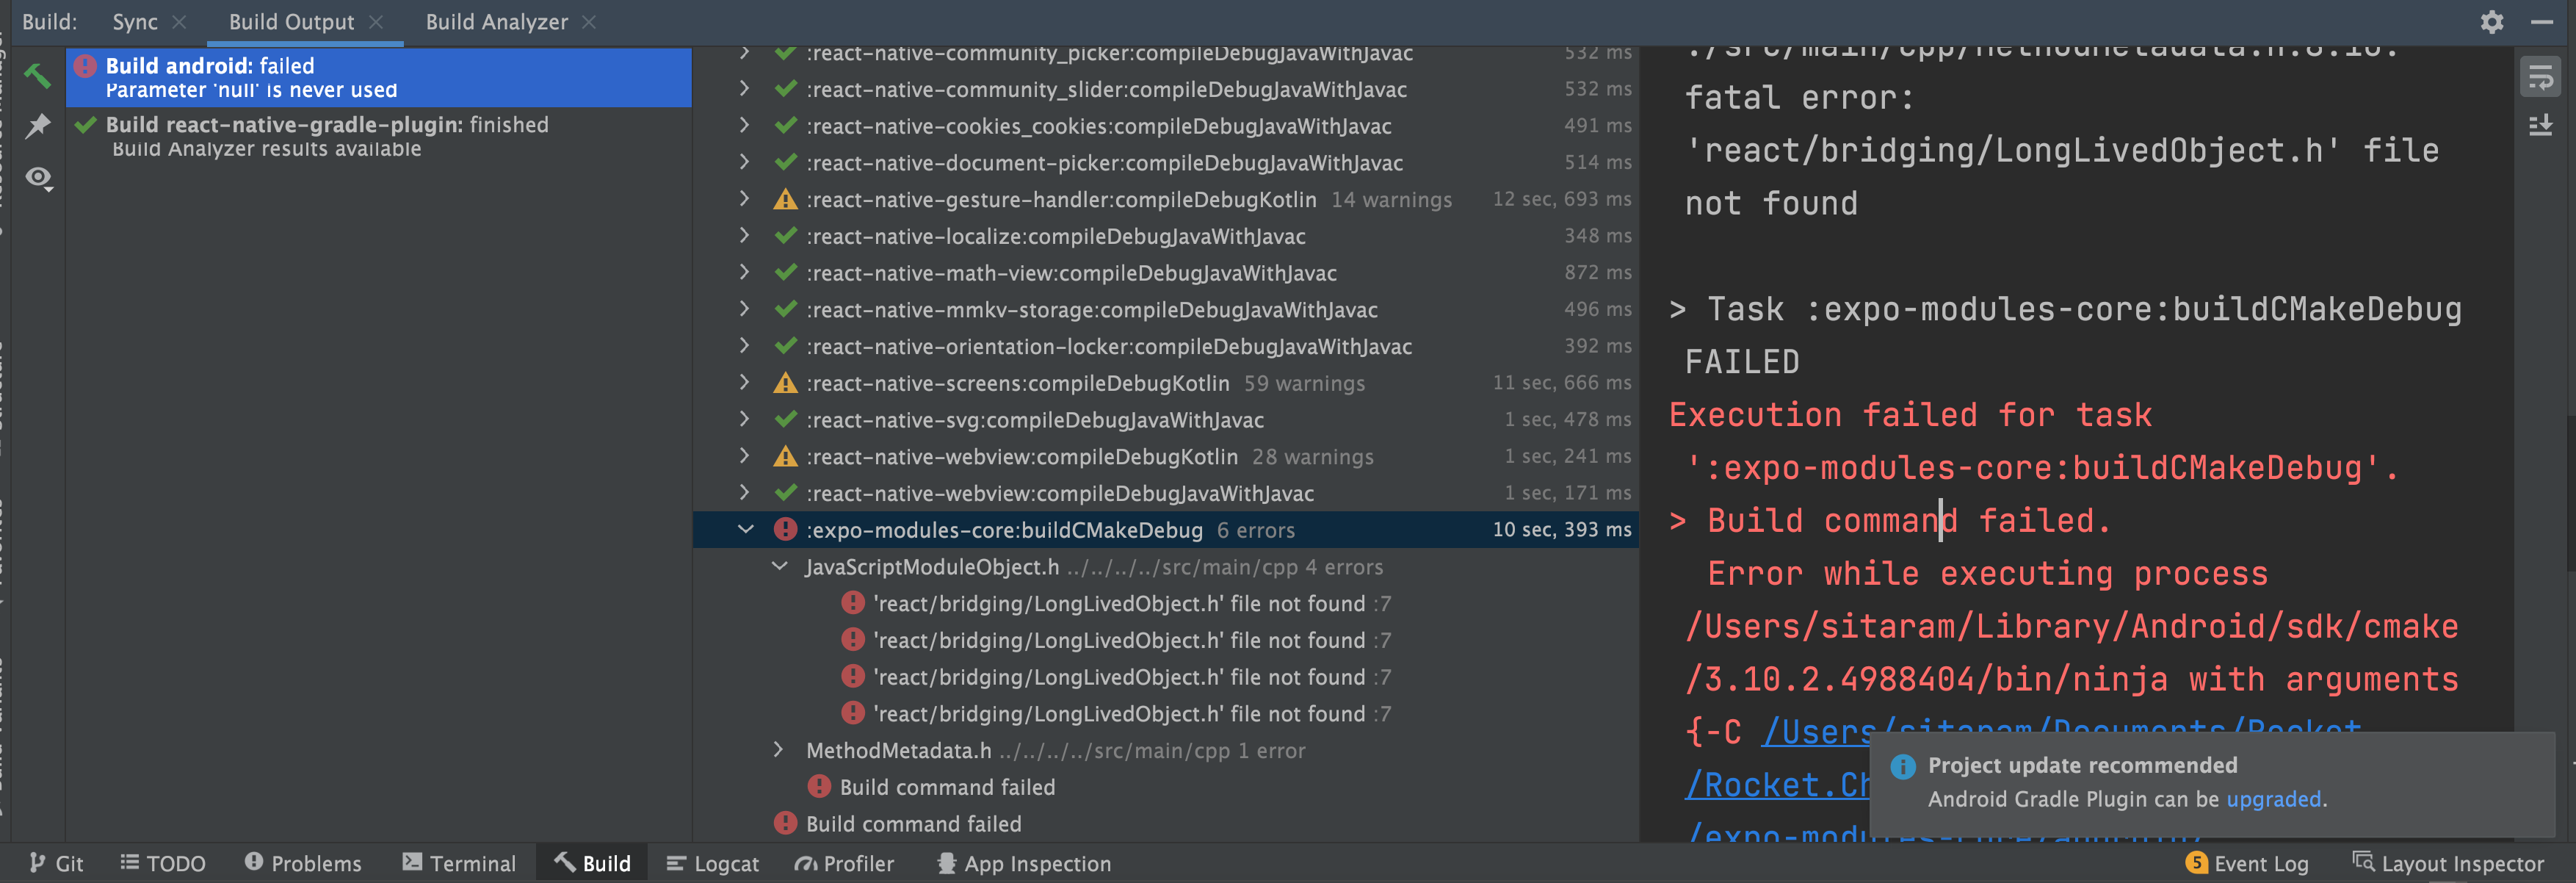Open the Event Log
2576x883 pixels.
(x=2247, y=863)
